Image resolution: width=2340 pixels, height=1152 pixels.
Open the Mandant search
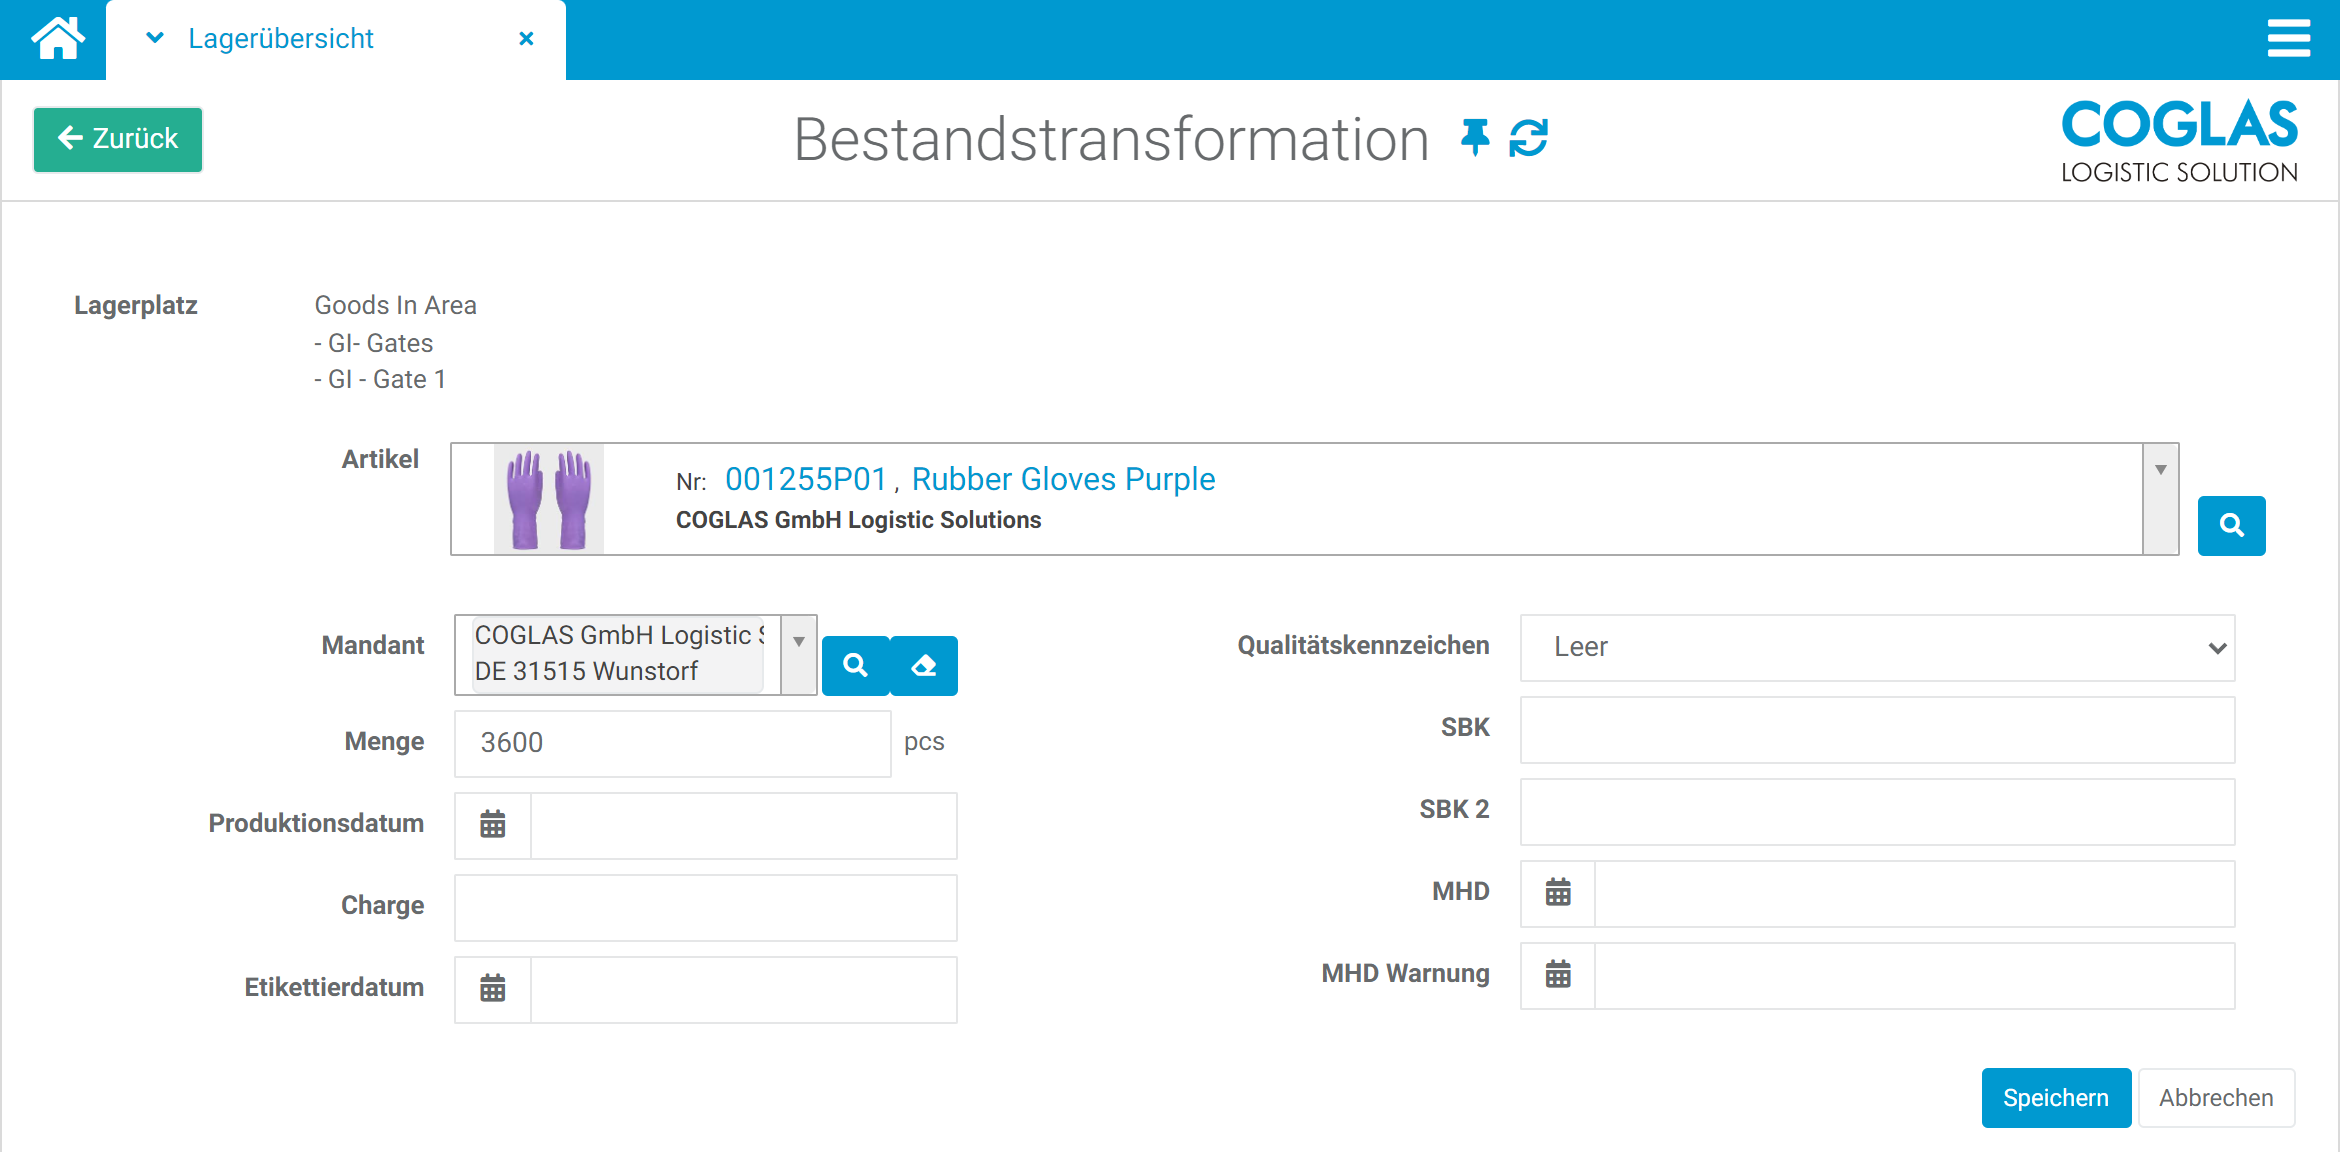coord(855,665)
